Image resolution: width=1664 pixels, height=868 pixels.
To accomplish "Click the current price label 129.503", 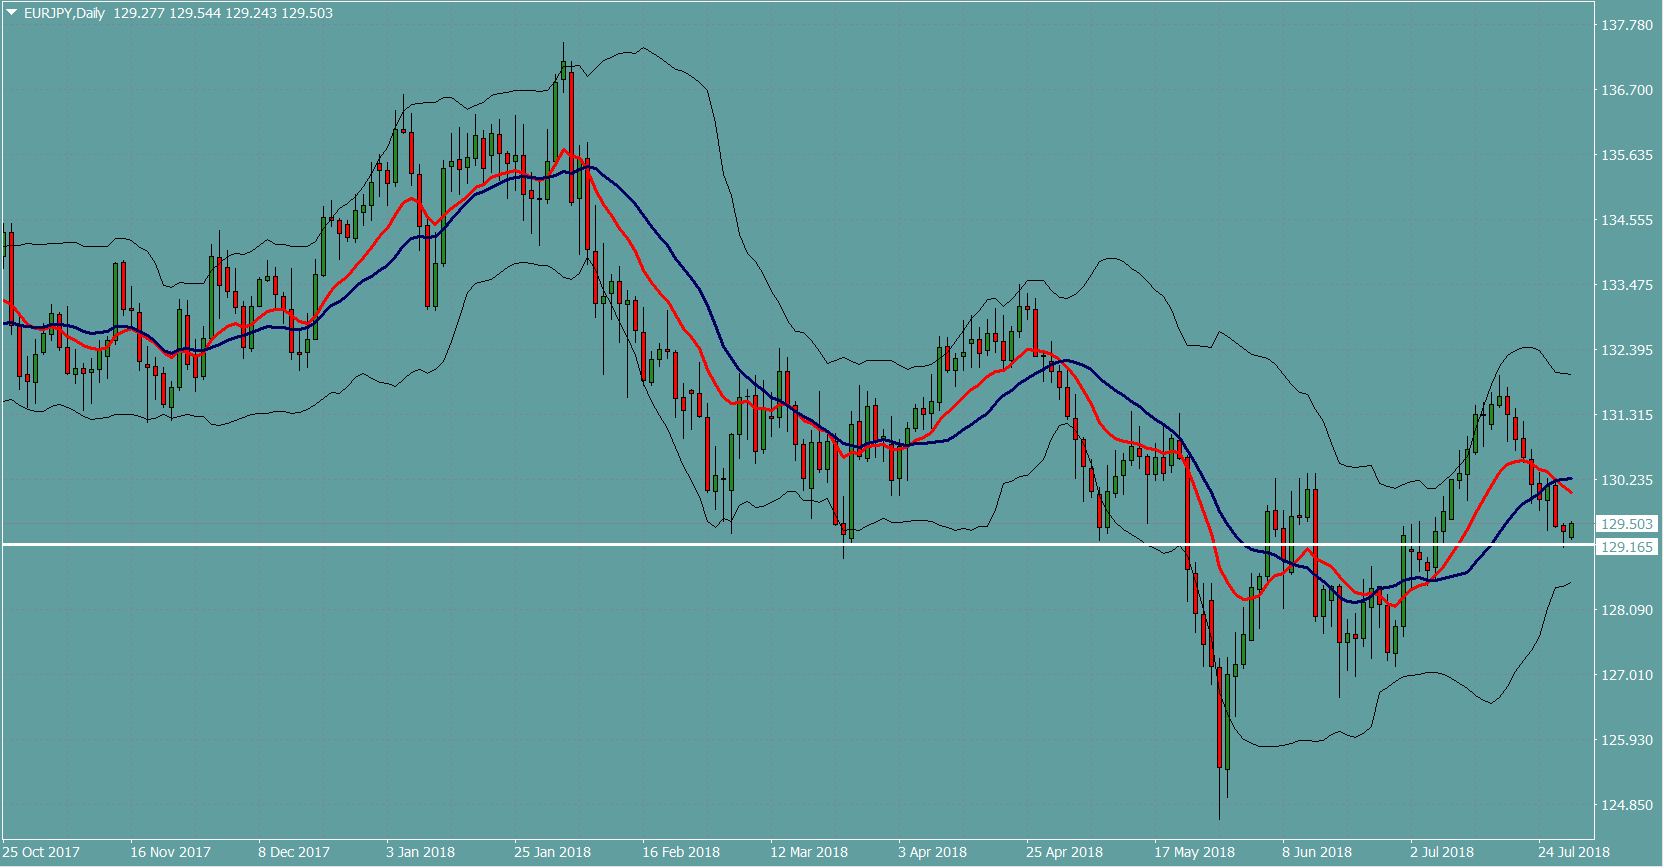I will (1627, 524).
